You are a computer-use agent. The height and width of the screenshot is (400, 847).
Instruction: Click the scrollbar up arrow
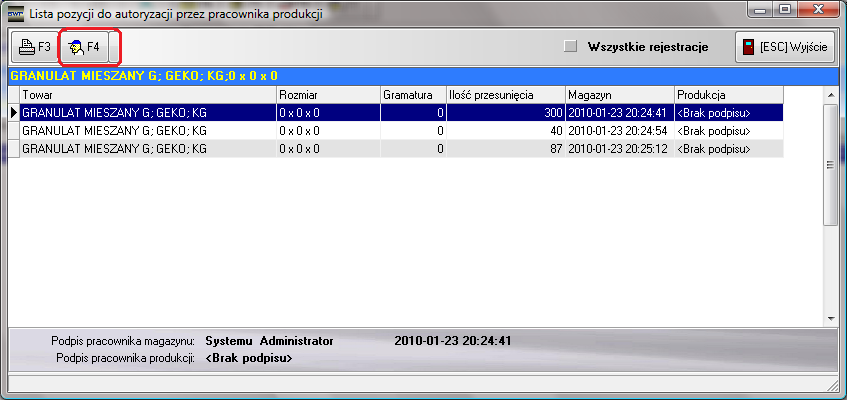[829, 94]
